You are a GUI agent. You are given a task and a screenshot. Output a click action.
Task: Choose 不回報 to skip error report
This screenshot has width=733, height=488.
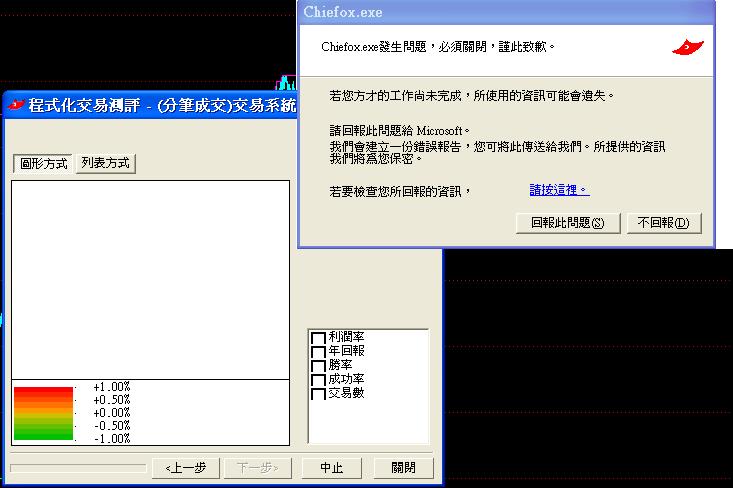point(664,223)
